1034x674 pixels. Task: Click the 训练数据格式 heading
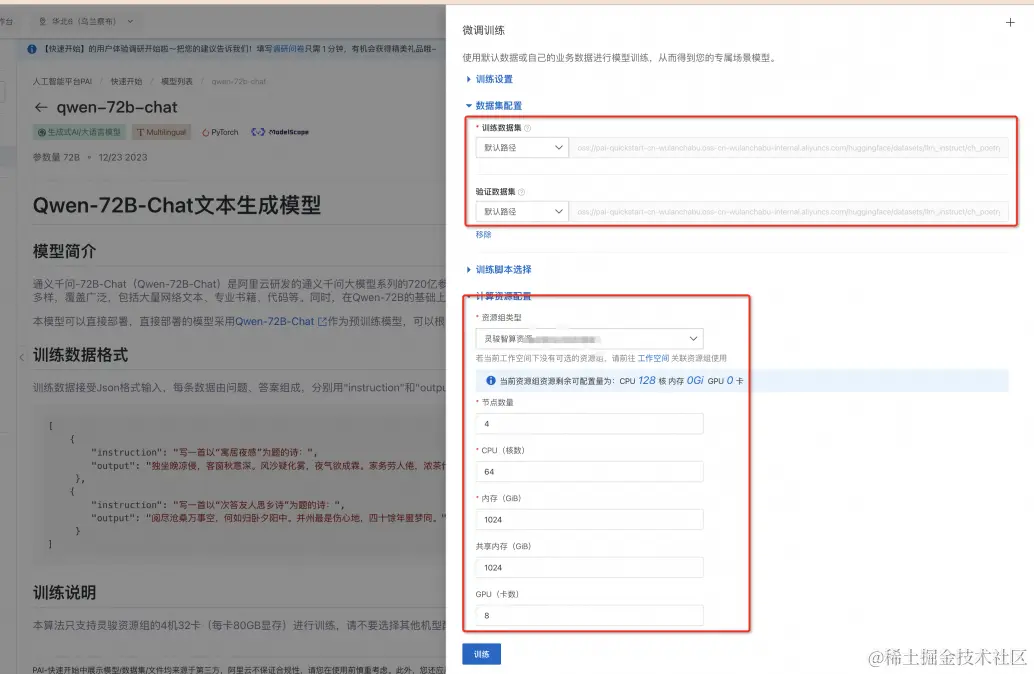80,355
